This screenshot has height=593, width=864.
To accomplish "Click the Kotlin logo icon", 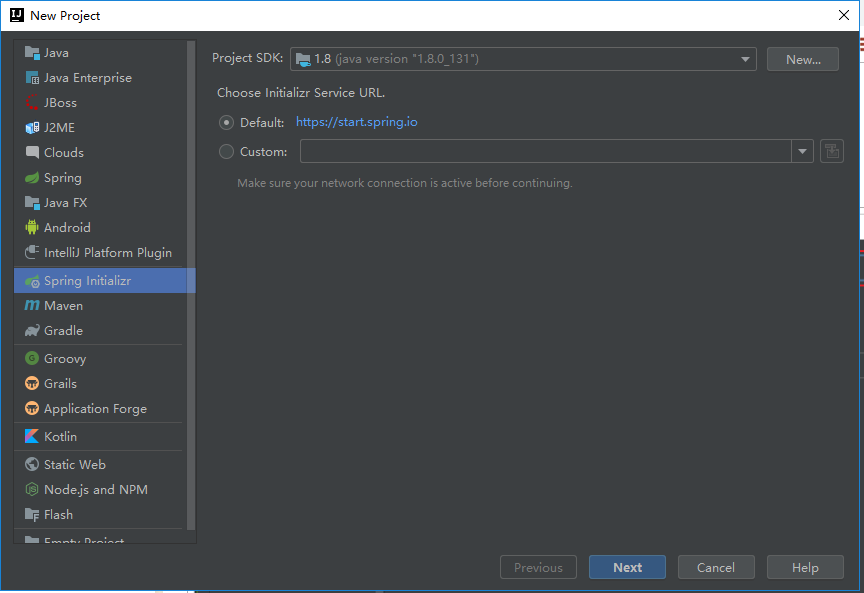I will [32, 436].
